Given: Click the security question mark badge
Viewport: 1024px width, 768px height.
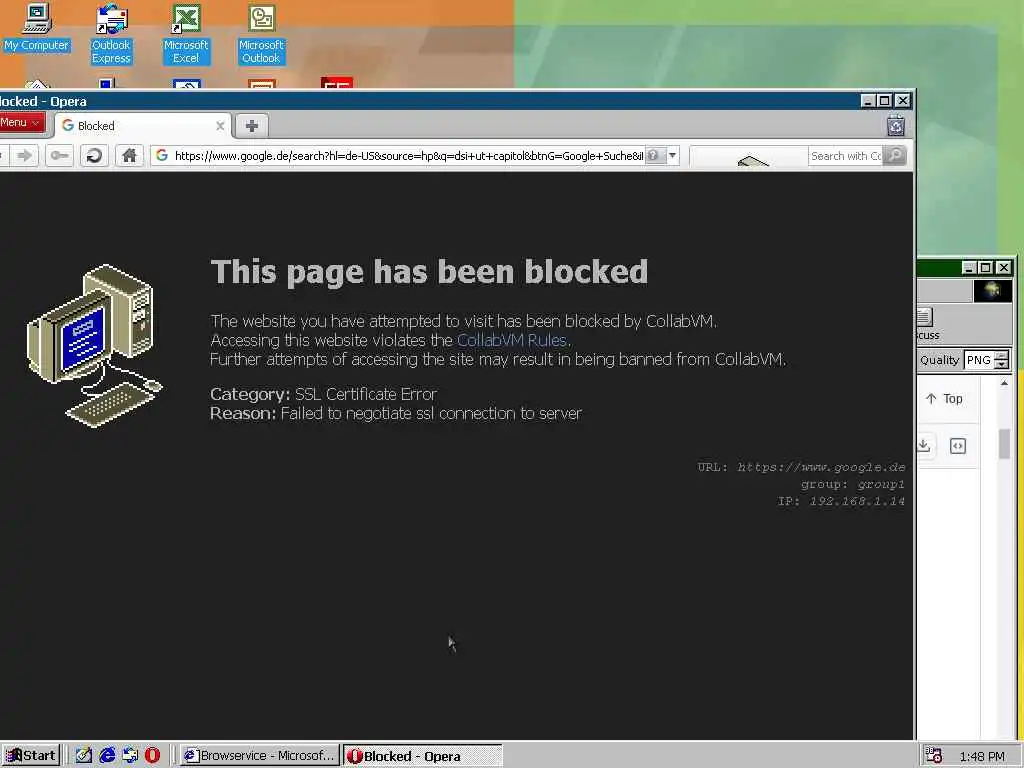Looking at the screenshot, I should (x=653, y=155).
